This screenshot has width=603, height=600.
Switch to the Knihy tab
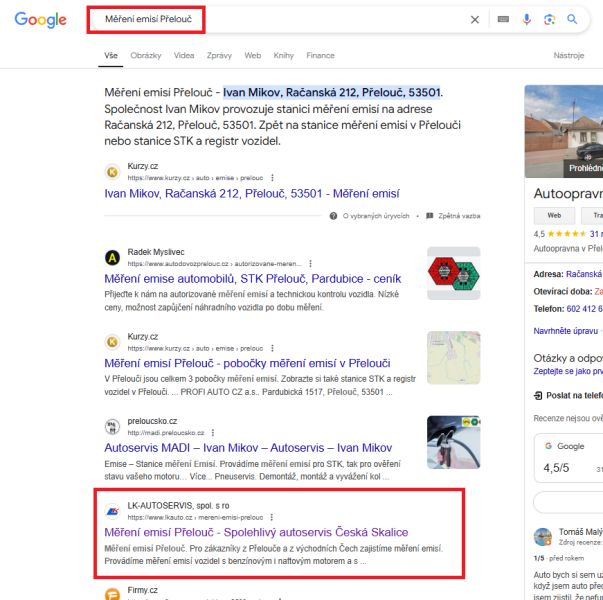click(283, 55)
